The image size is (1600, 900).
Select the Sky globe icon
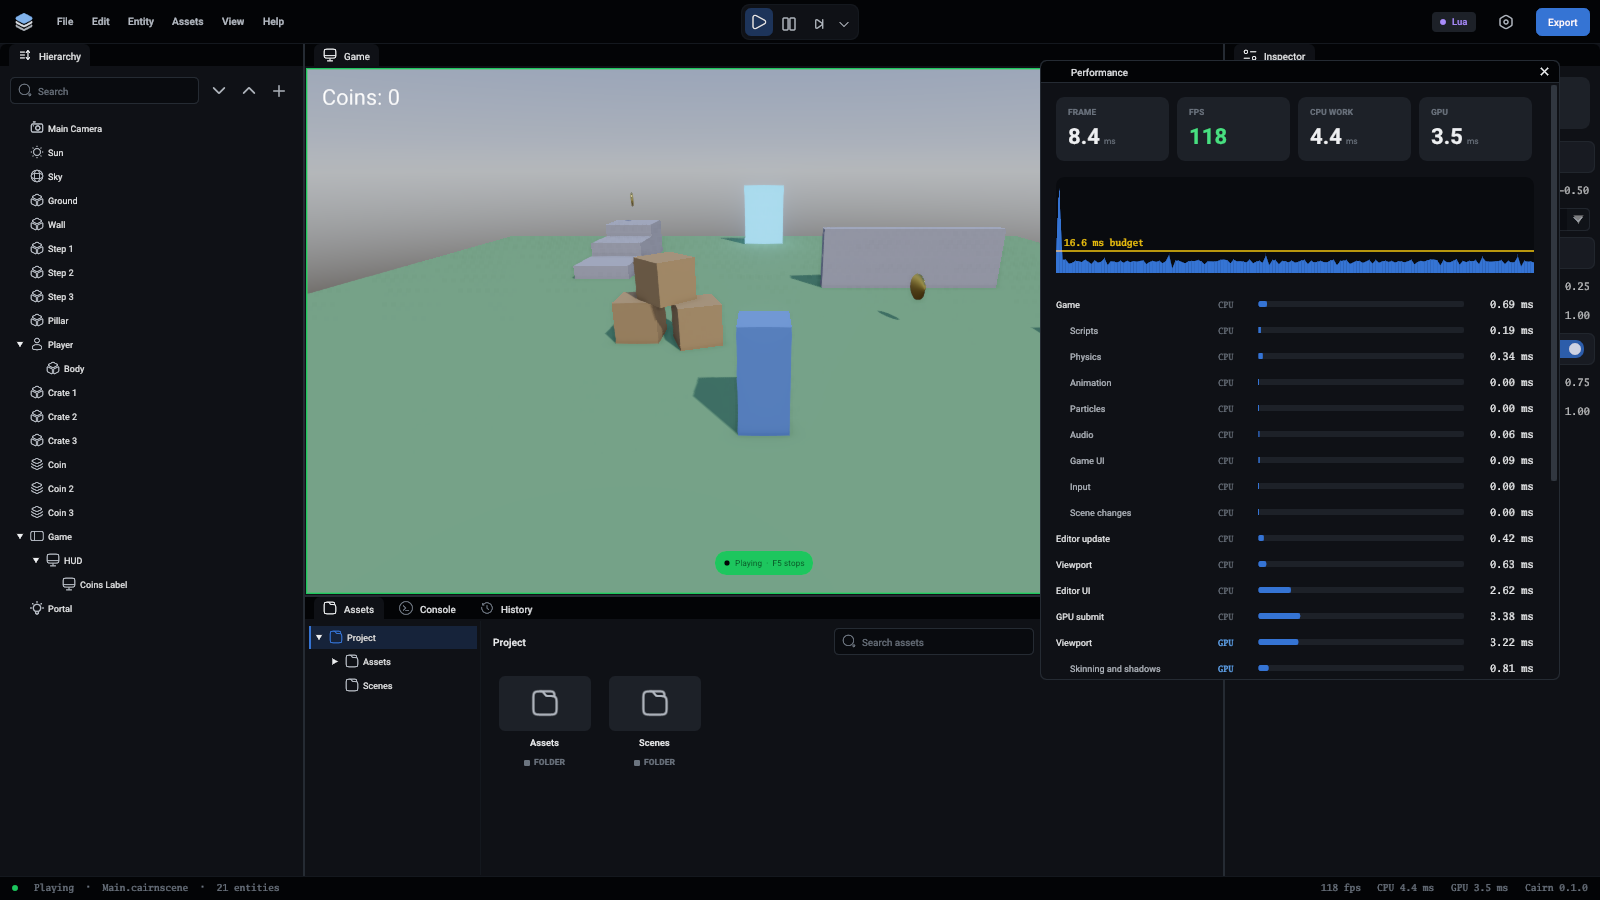click(x=37, y=176)
